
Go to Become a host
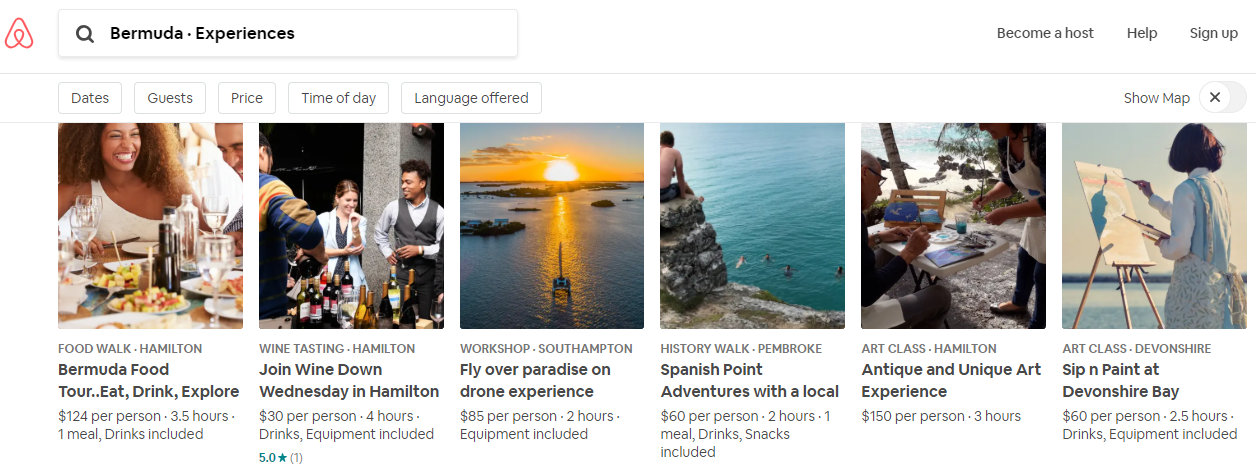(x=1045, y=33)
